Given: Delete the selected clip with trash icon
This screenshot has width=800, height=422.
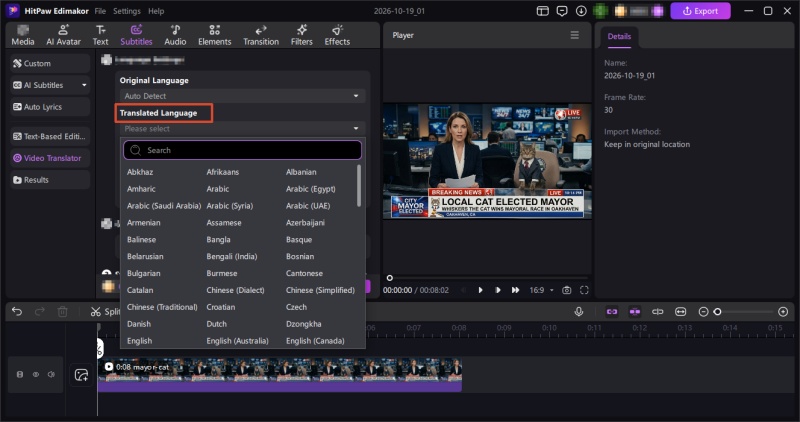Looking at the screenshot, I should coord(62,311).
